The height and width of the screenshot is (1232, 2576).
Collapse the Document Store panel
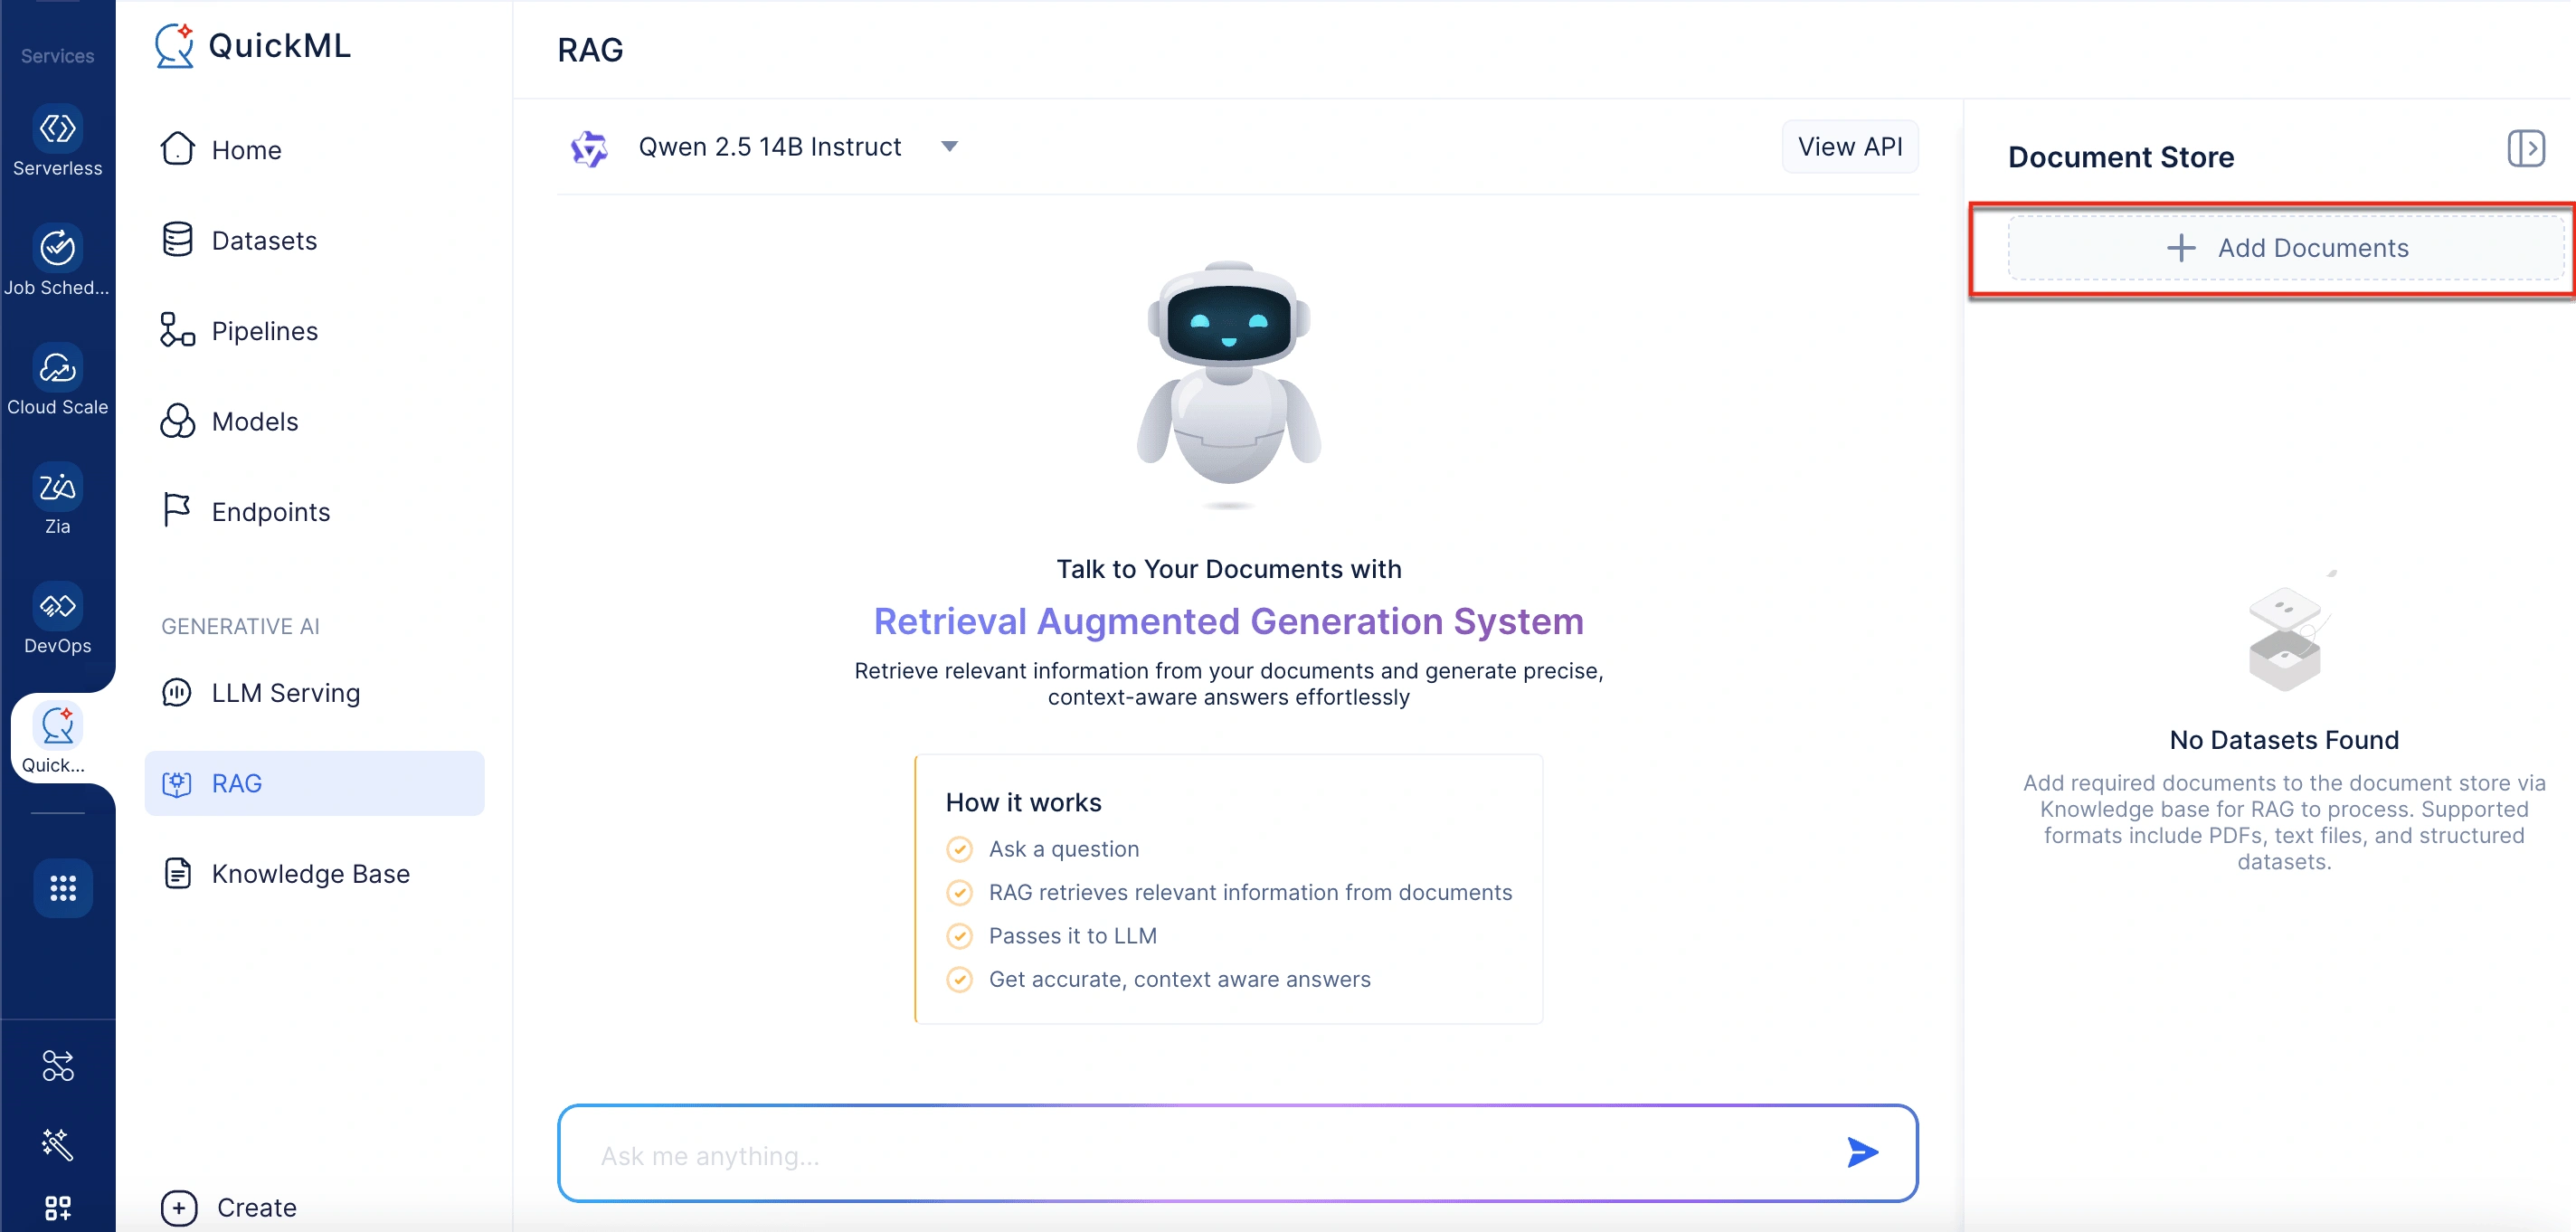point(2526,149)
